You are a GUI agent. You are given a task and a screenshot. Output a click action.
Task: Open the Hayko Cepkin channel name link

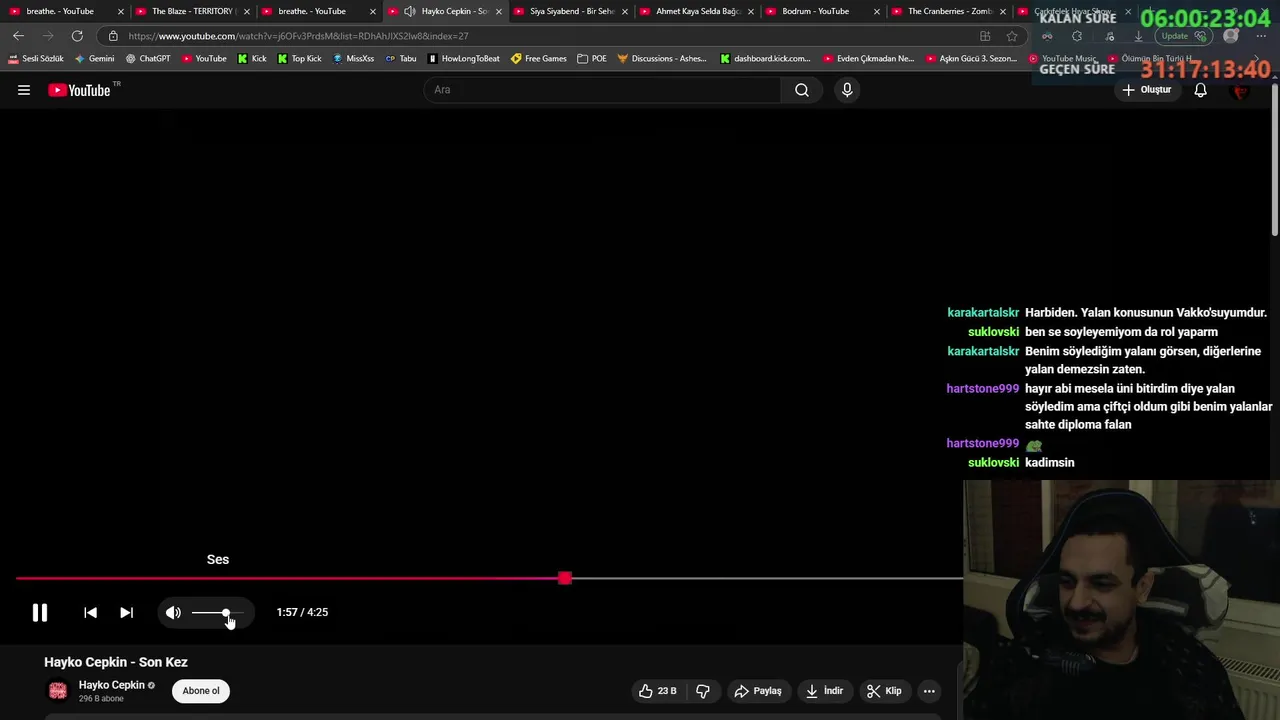point(112,685)
